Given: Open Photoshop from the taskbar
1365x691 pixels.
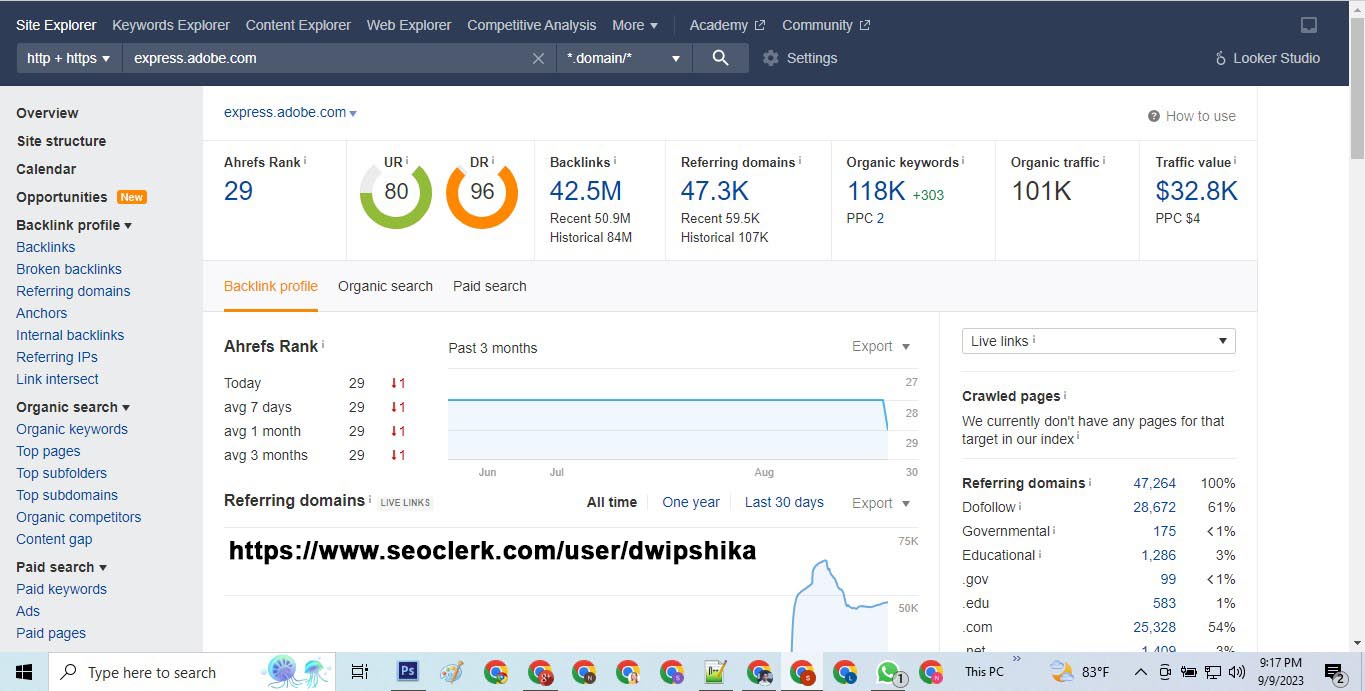Looking at the screenshot, I should [x=407, y=672].
